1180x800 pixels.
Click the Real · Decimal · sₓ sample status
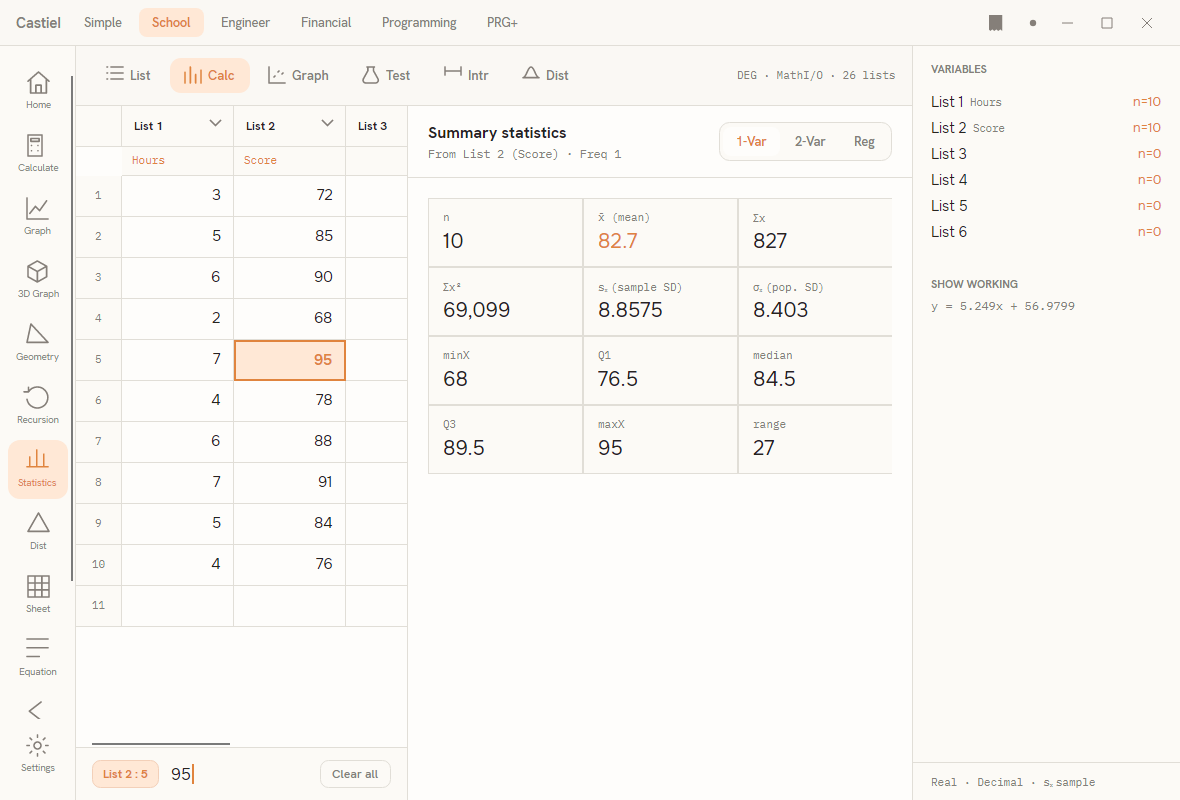click(1013, 782)
